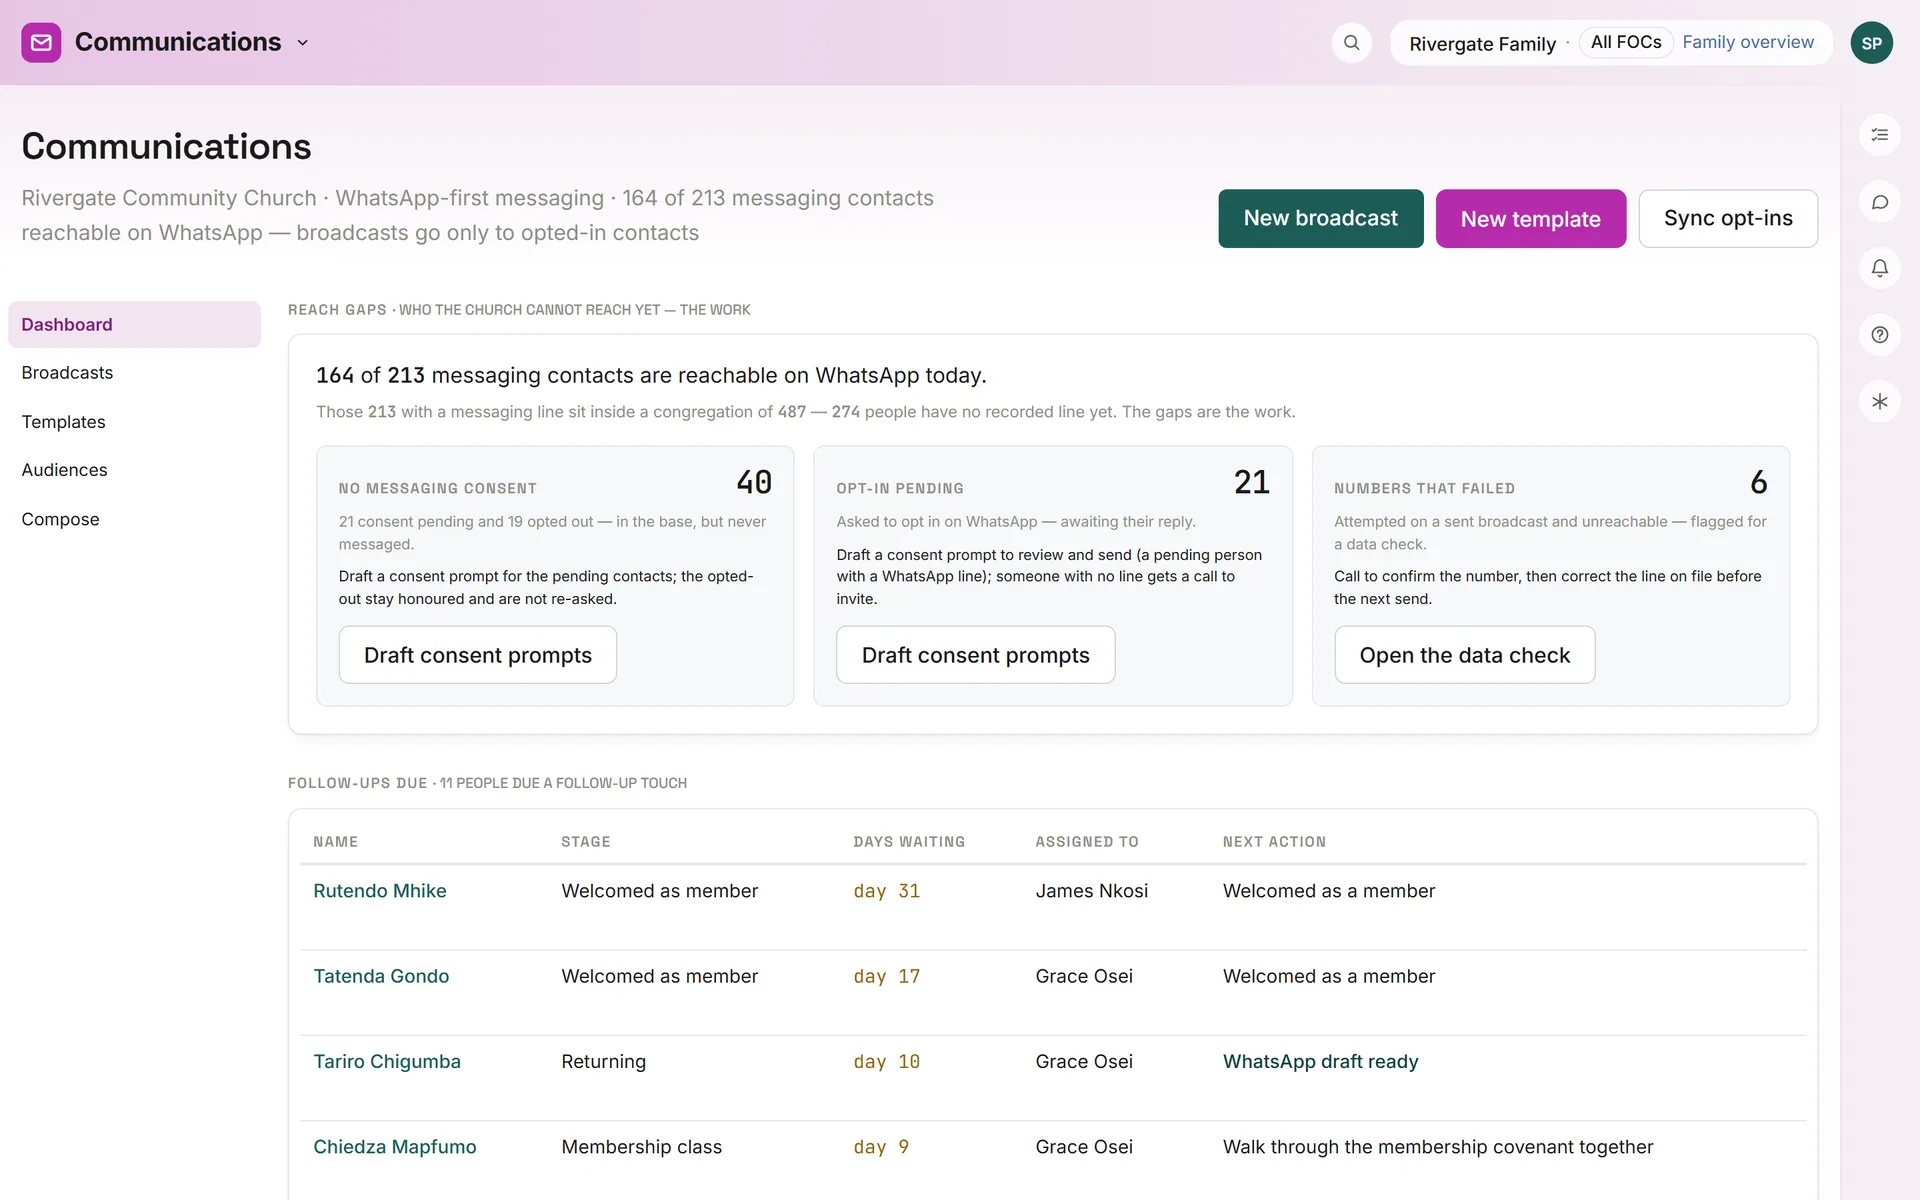Open the Broadcasts nav item

pos(134,373)
